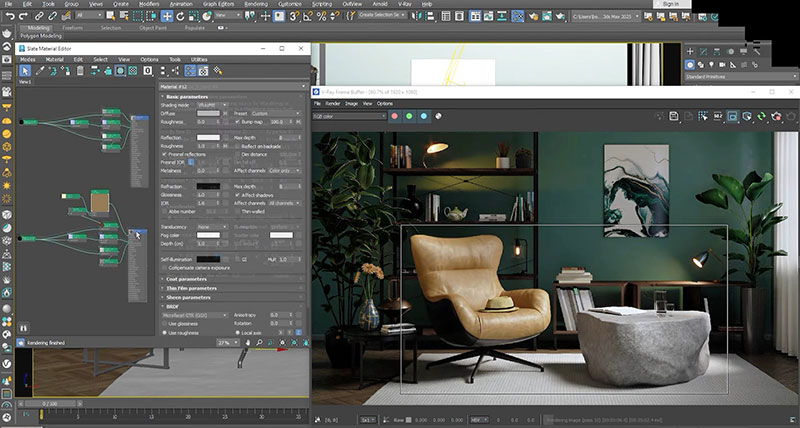Click the Diffuse color swatch

coord(208,113)
